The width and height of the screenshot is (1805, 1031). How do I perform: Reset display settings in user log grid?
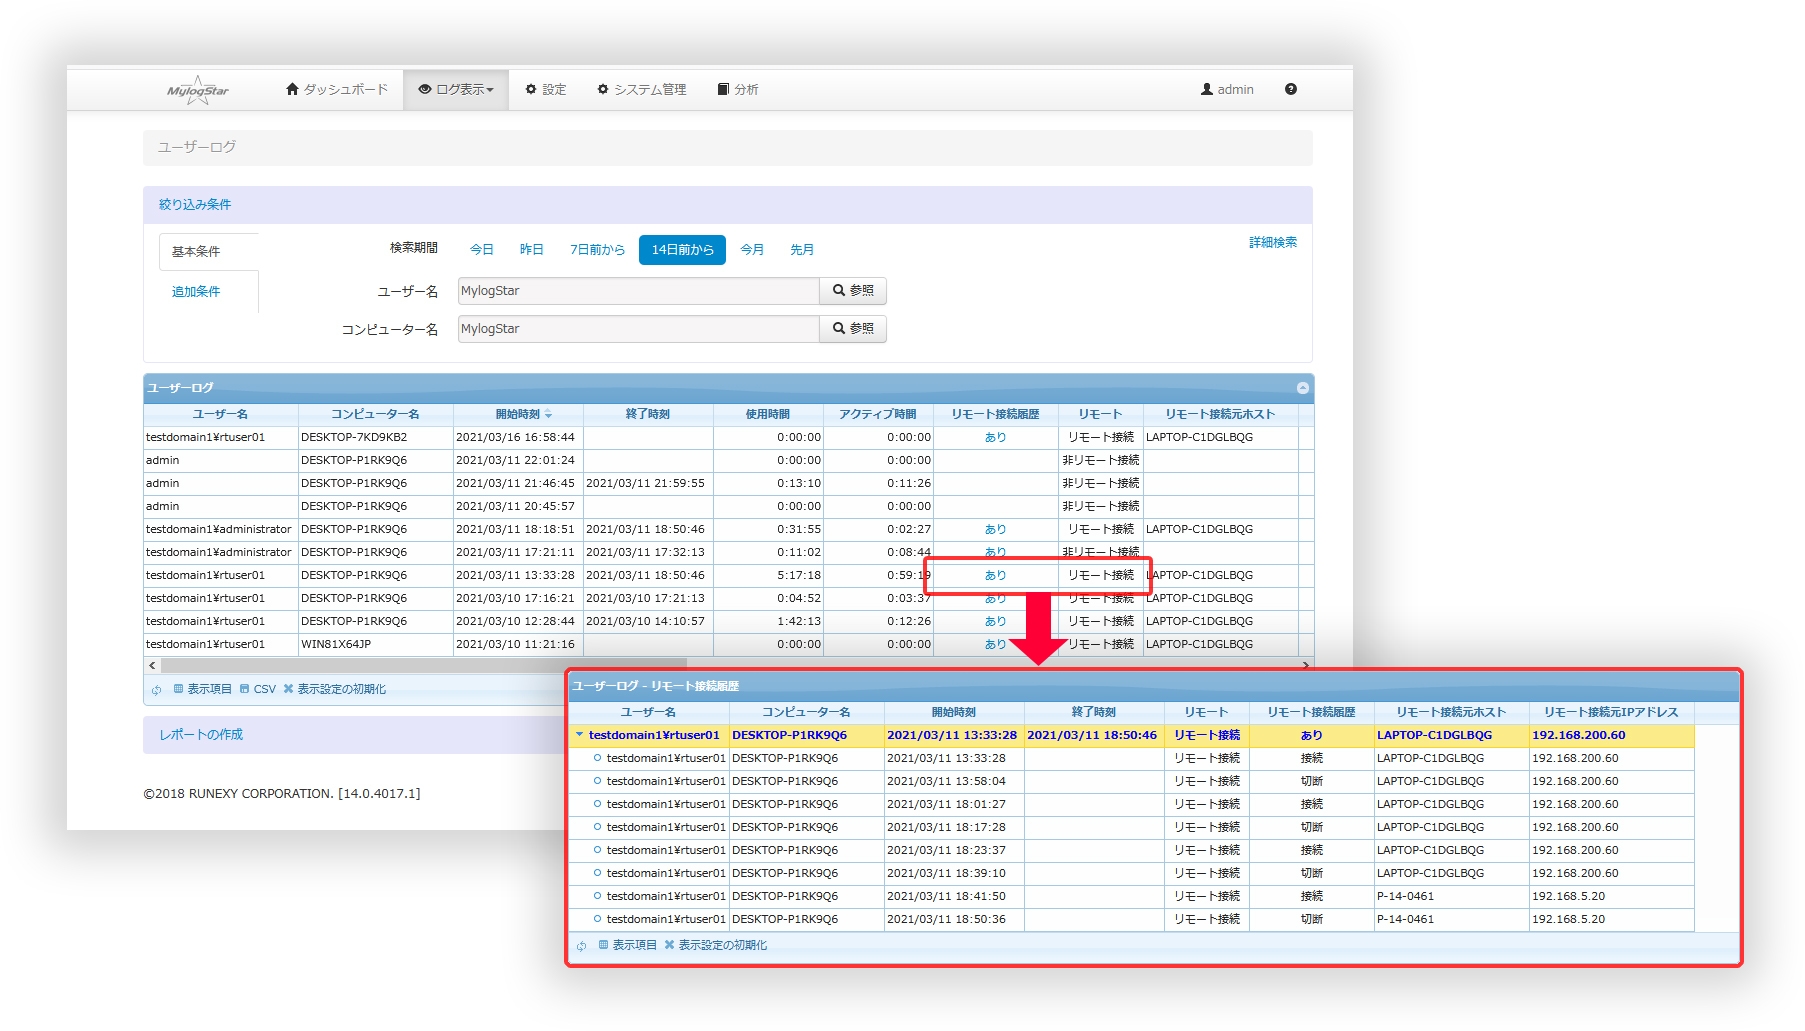pyautogui.click(x=334, y=689)
